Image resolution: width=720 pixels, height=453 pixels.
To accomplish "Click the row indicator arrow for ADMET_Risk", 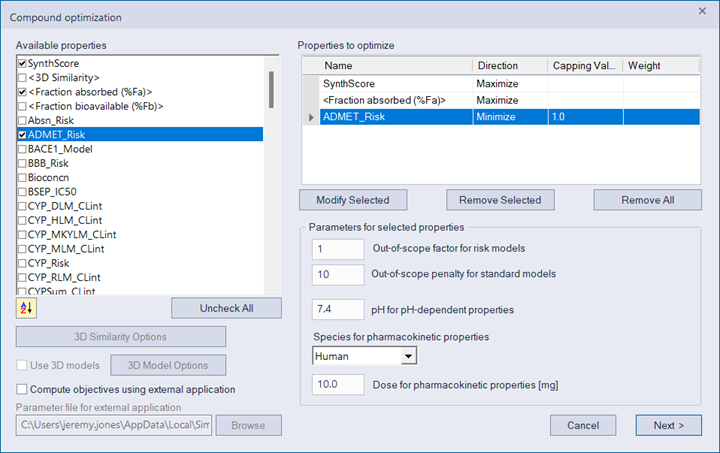I will [311, 117].
